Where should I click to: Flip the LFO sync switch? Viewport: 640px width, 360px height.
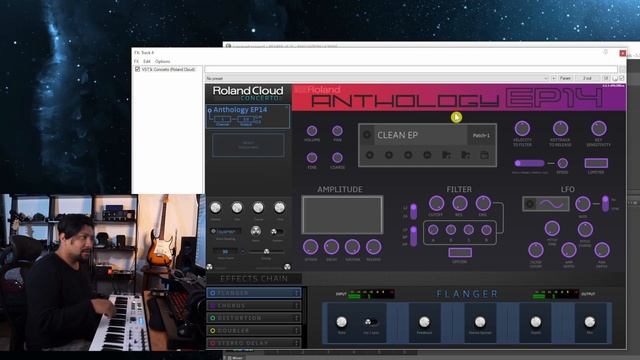605,204
